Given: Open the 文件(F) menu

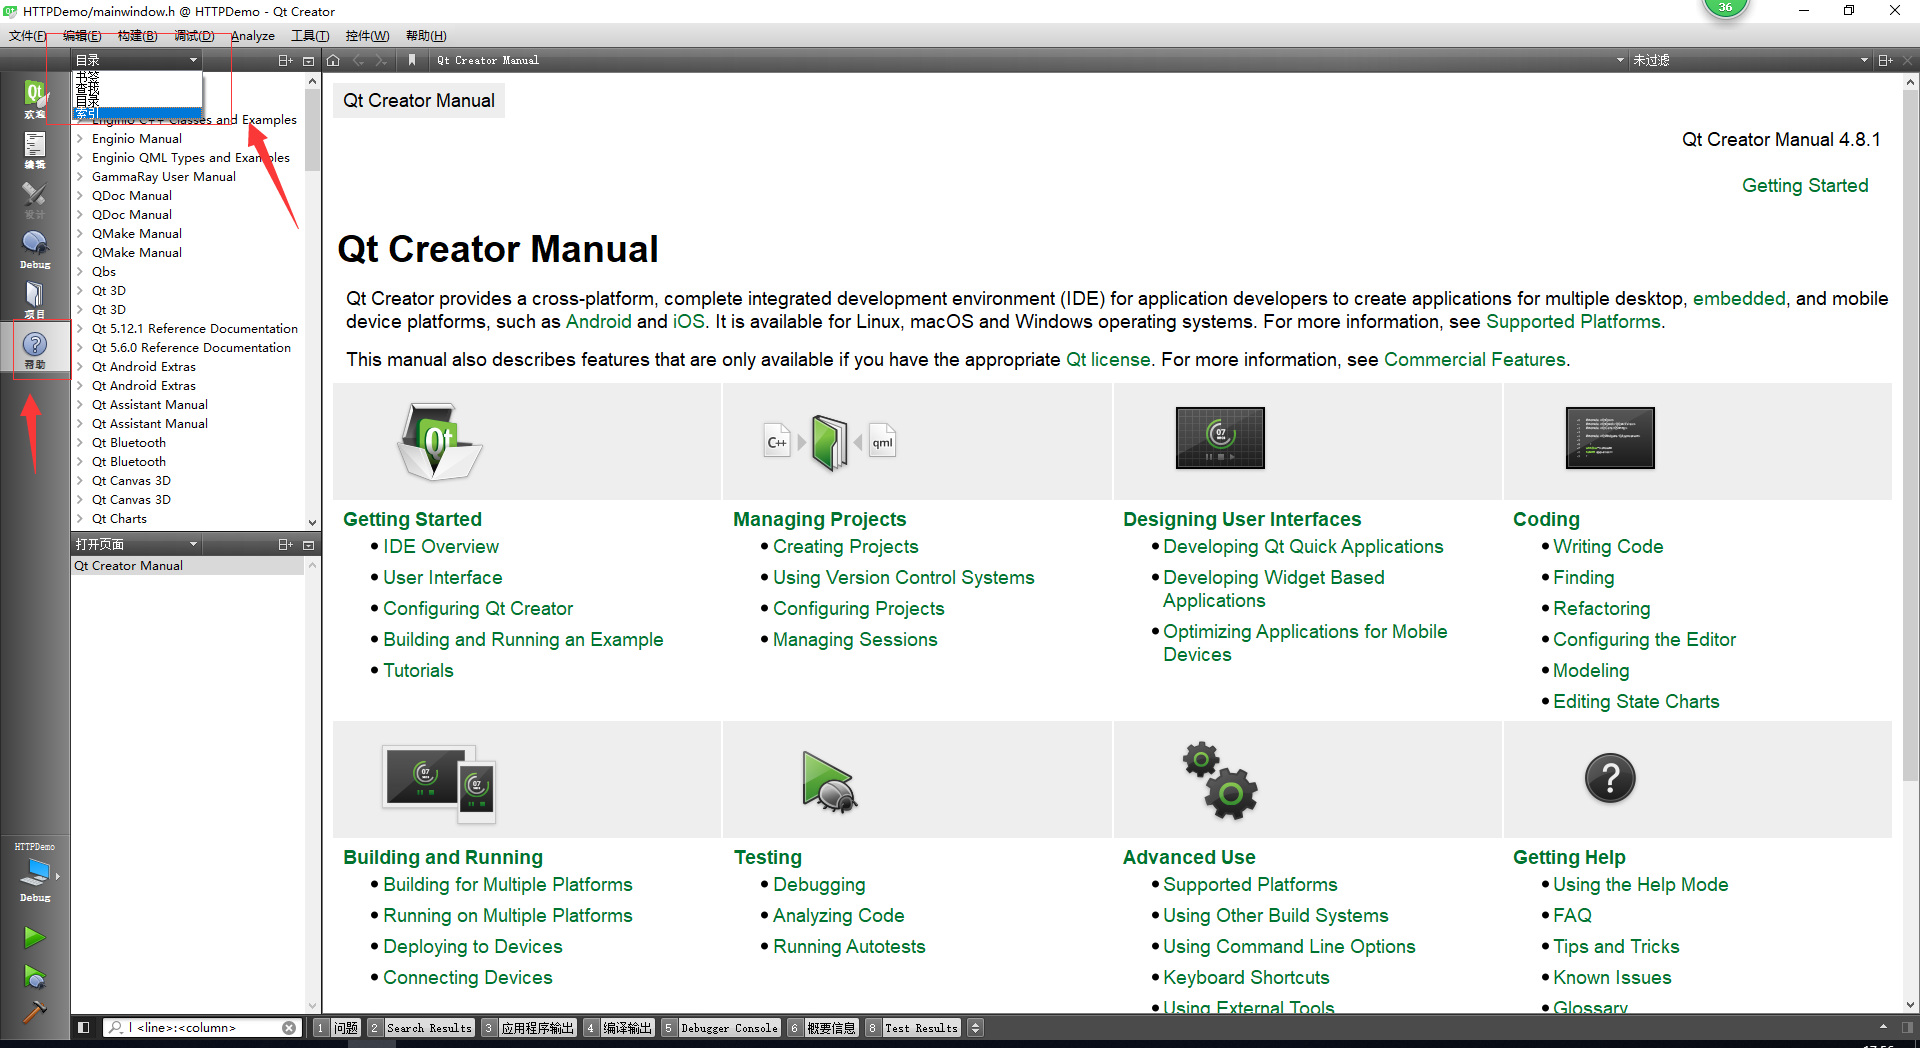Looking at the screenshot, I should coord(27,36).
